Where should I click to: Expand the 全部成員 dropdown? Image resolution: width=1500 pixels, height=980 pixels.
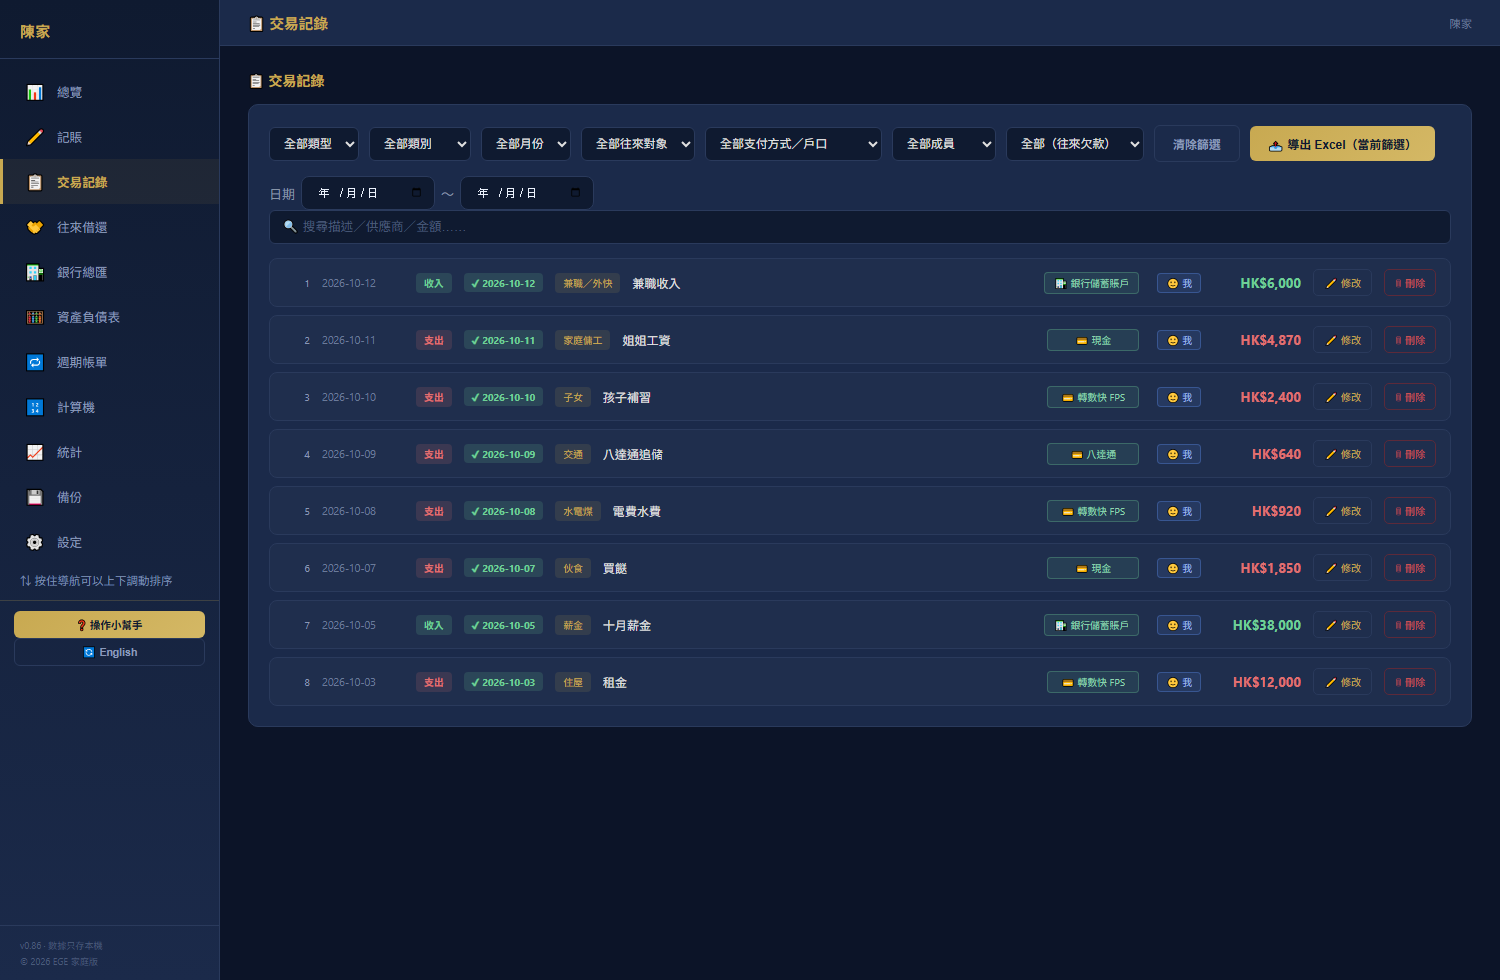pos(944,144)
